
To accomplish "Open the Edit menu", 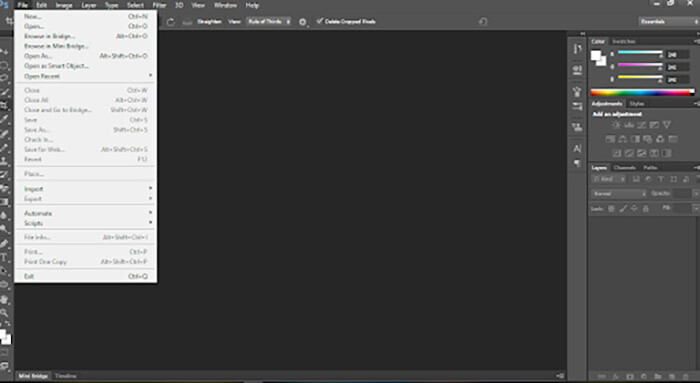I will (x=42, y=5).
